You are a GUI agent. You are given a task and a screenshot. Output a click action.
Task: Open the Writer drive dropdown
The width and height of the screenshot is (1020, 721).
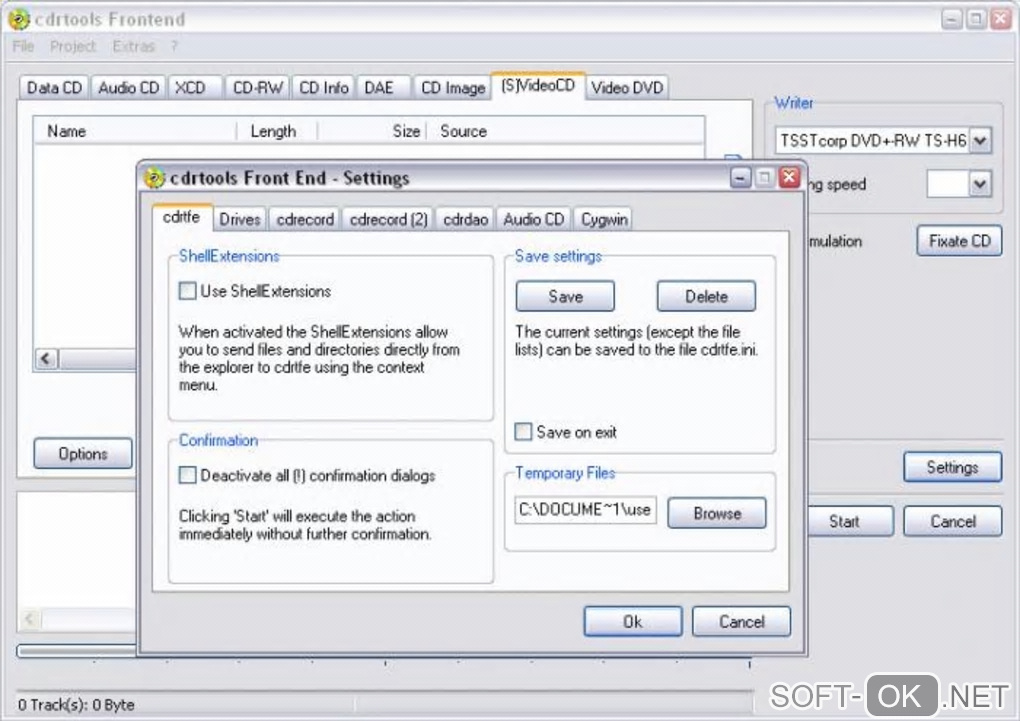(981, 140)
